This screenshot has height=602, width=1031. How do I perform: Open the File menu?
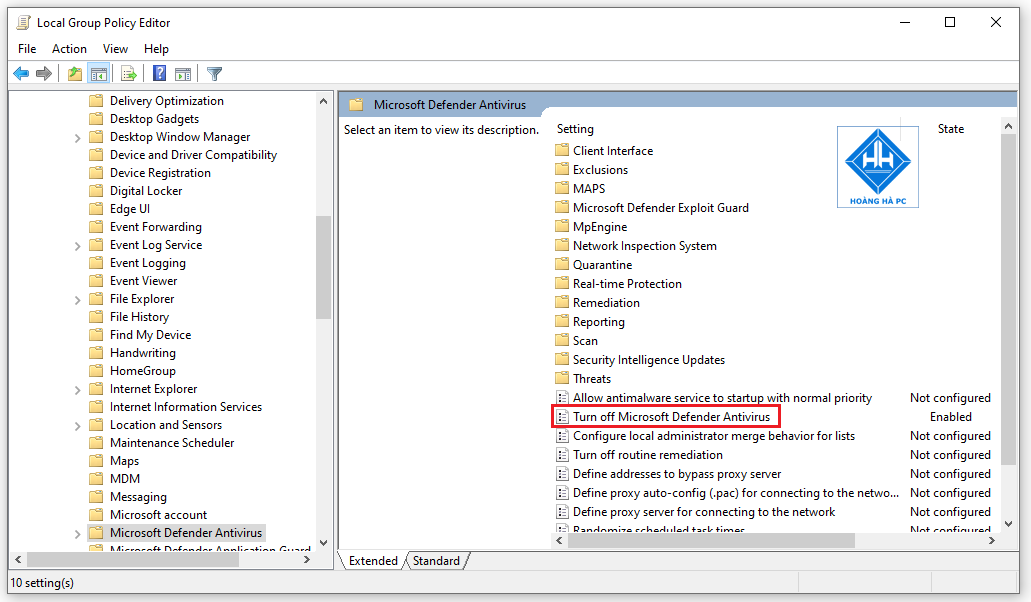(27, 49)
